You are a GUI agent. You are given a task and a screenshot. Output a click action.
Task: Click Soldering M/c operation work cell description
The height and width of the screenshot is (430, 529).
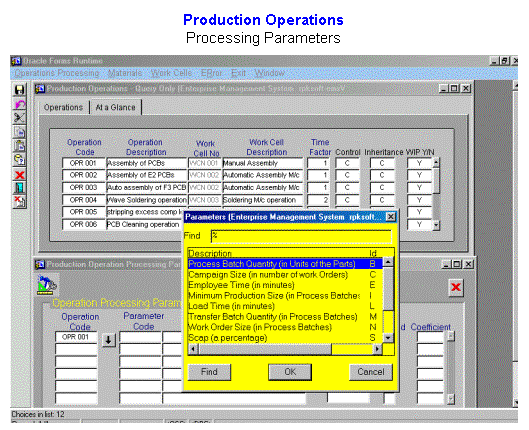point(263,200)
